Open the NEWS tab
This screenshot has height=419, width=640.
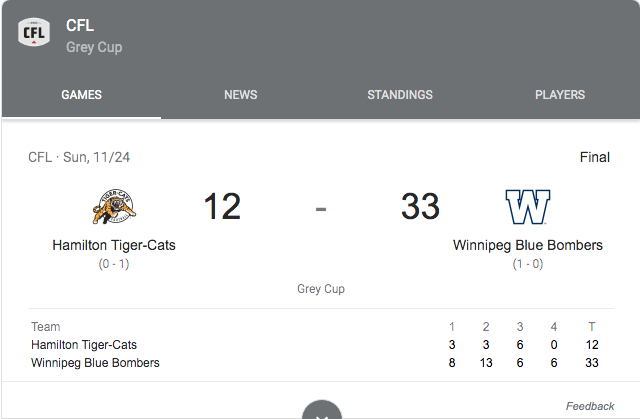[240, 95]
